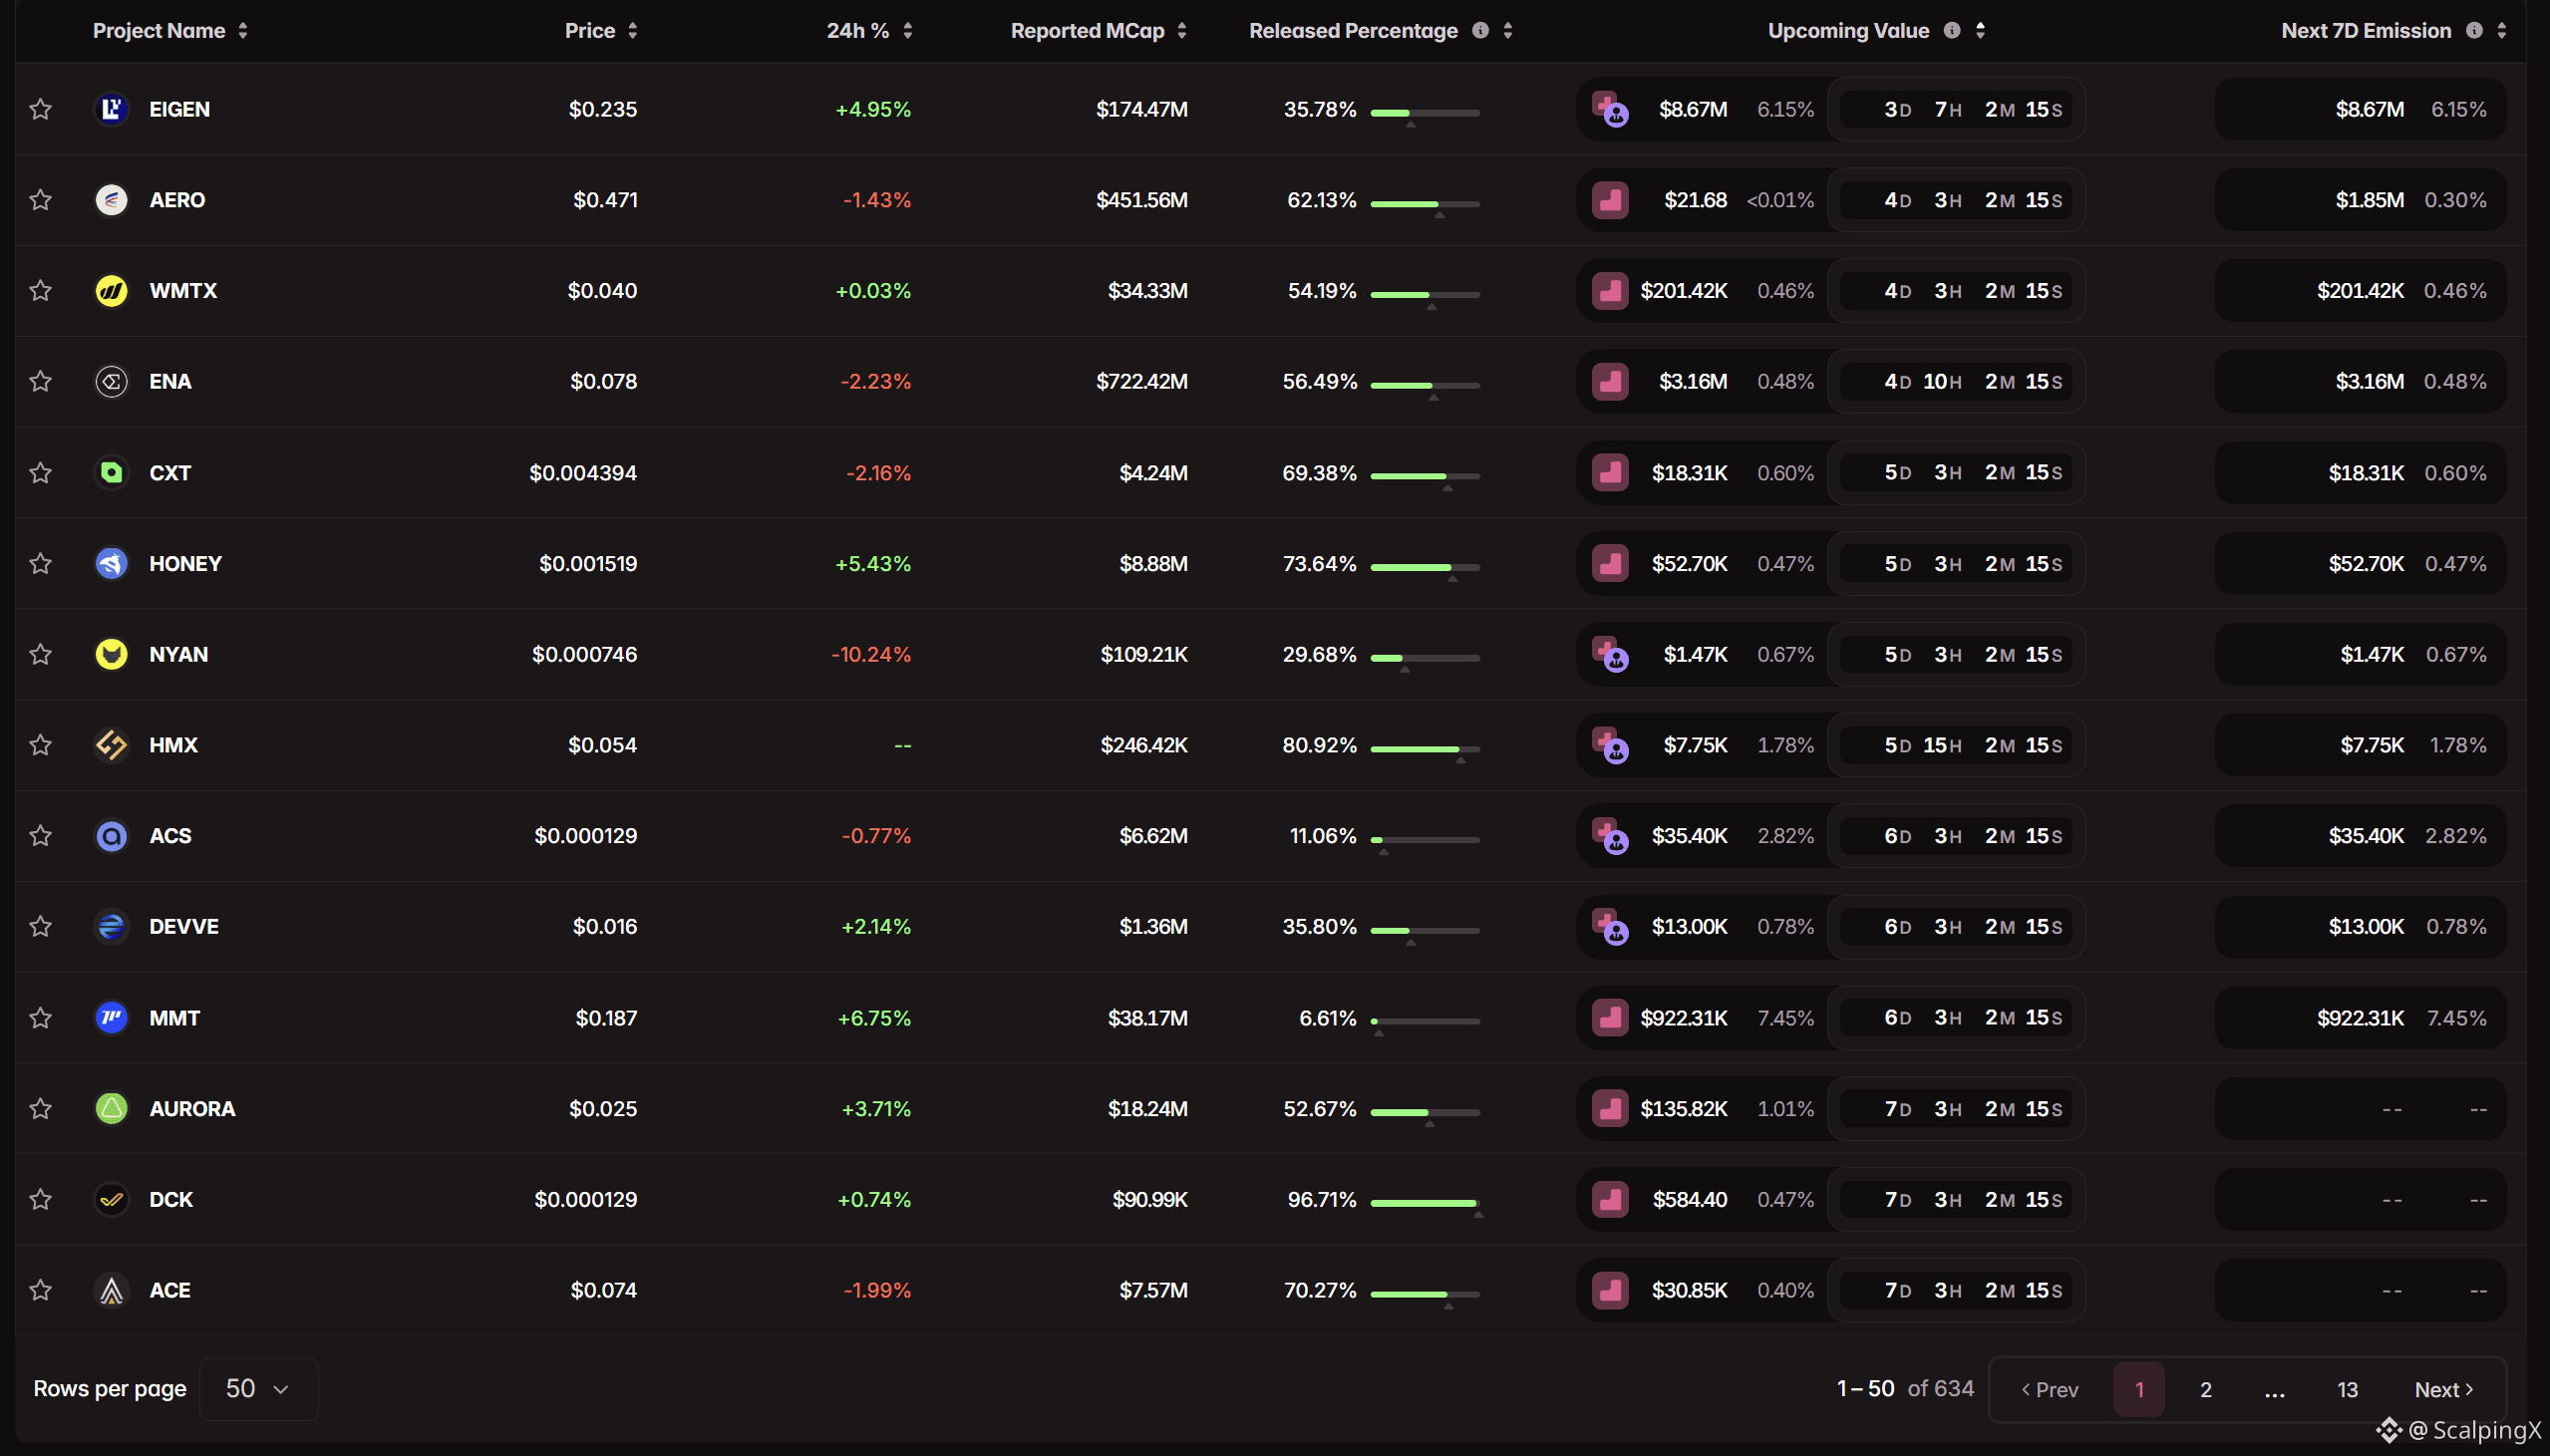
Task: Sort by Next 7D Emission arrows
Action: (x=2502, y=30)
